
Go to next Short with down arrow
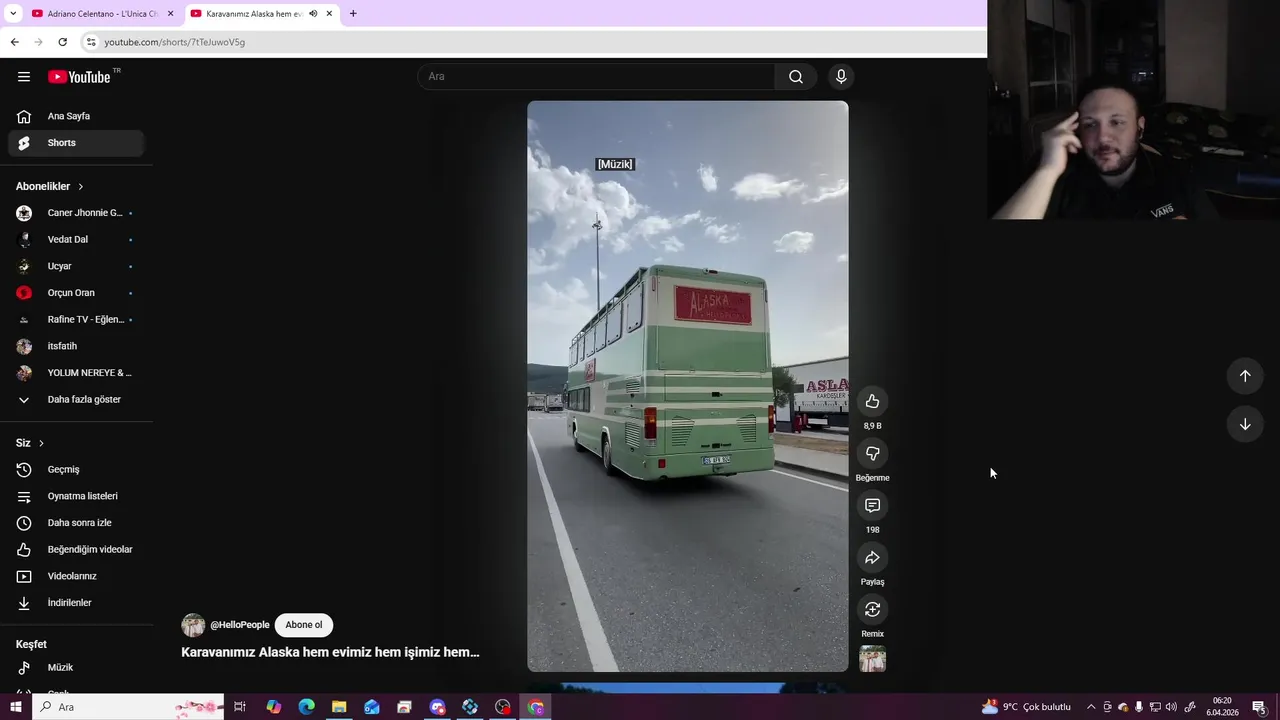click(1245, 424)
